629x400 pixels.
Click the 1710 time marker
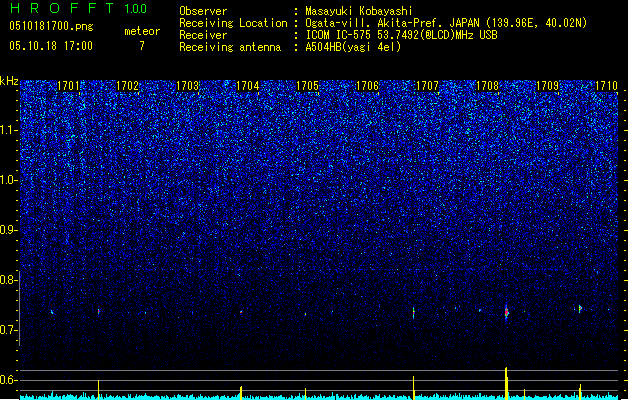606,86
